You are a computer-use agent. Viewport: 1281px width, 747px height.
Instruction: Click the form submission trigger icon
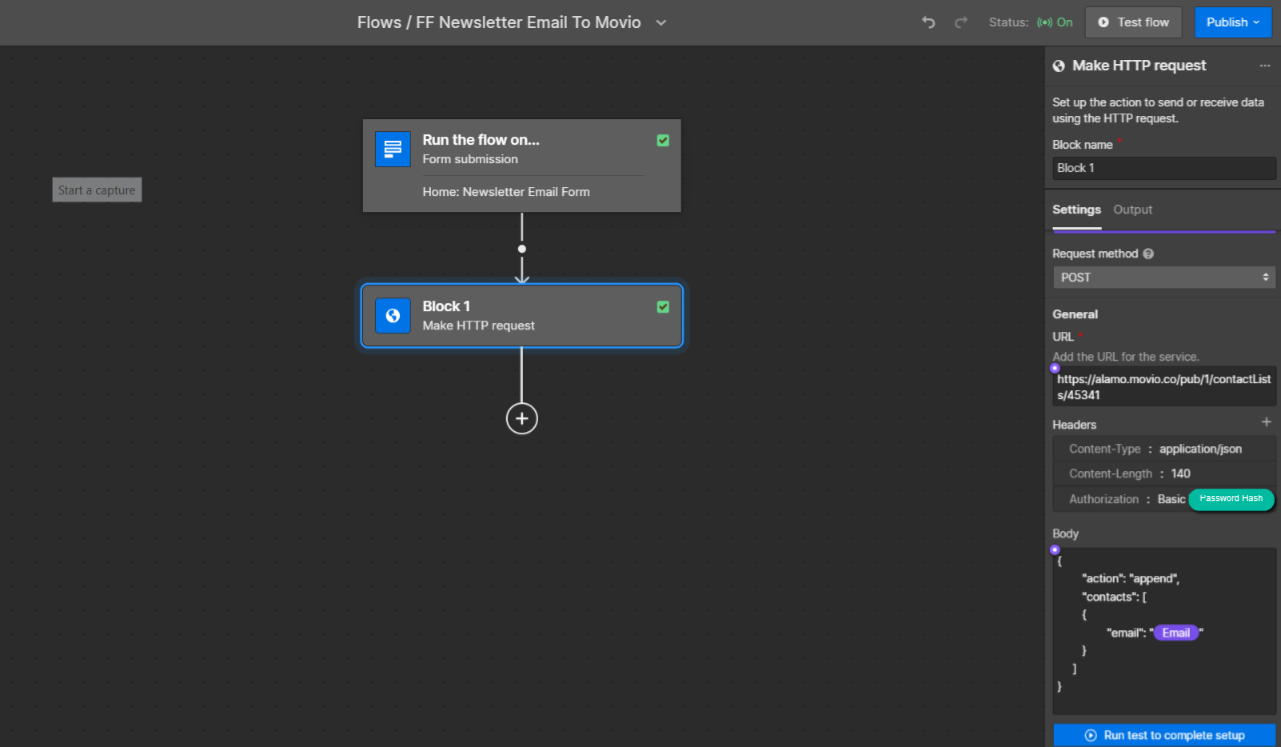click(x=392, y=149)
